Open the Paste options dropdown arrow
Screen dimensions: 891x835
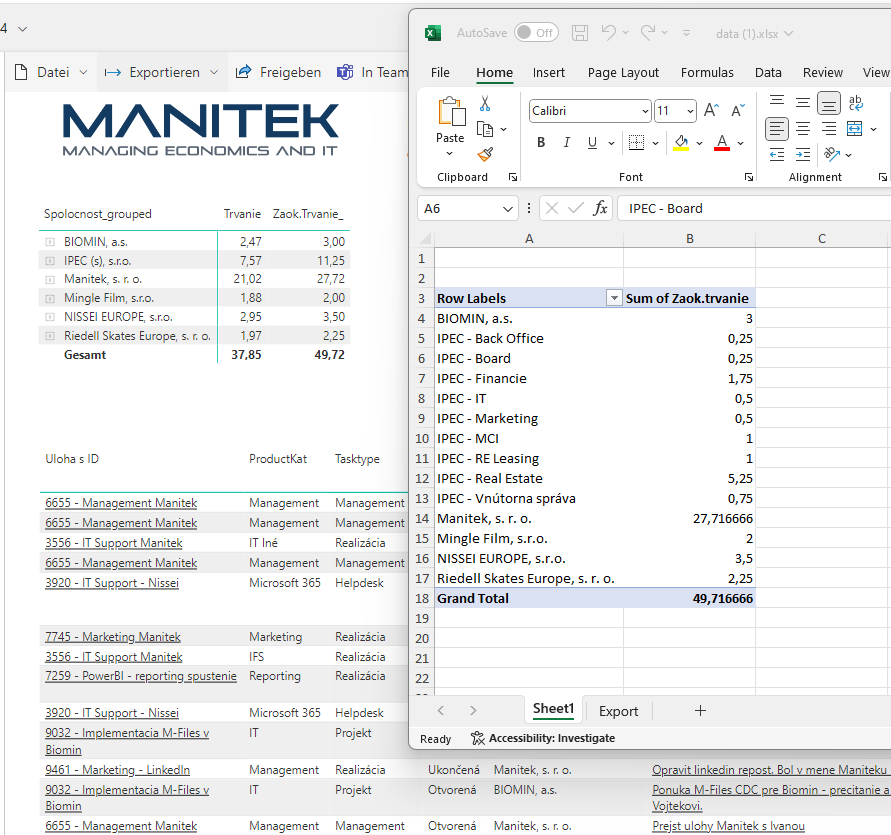[x=449, y=153]
